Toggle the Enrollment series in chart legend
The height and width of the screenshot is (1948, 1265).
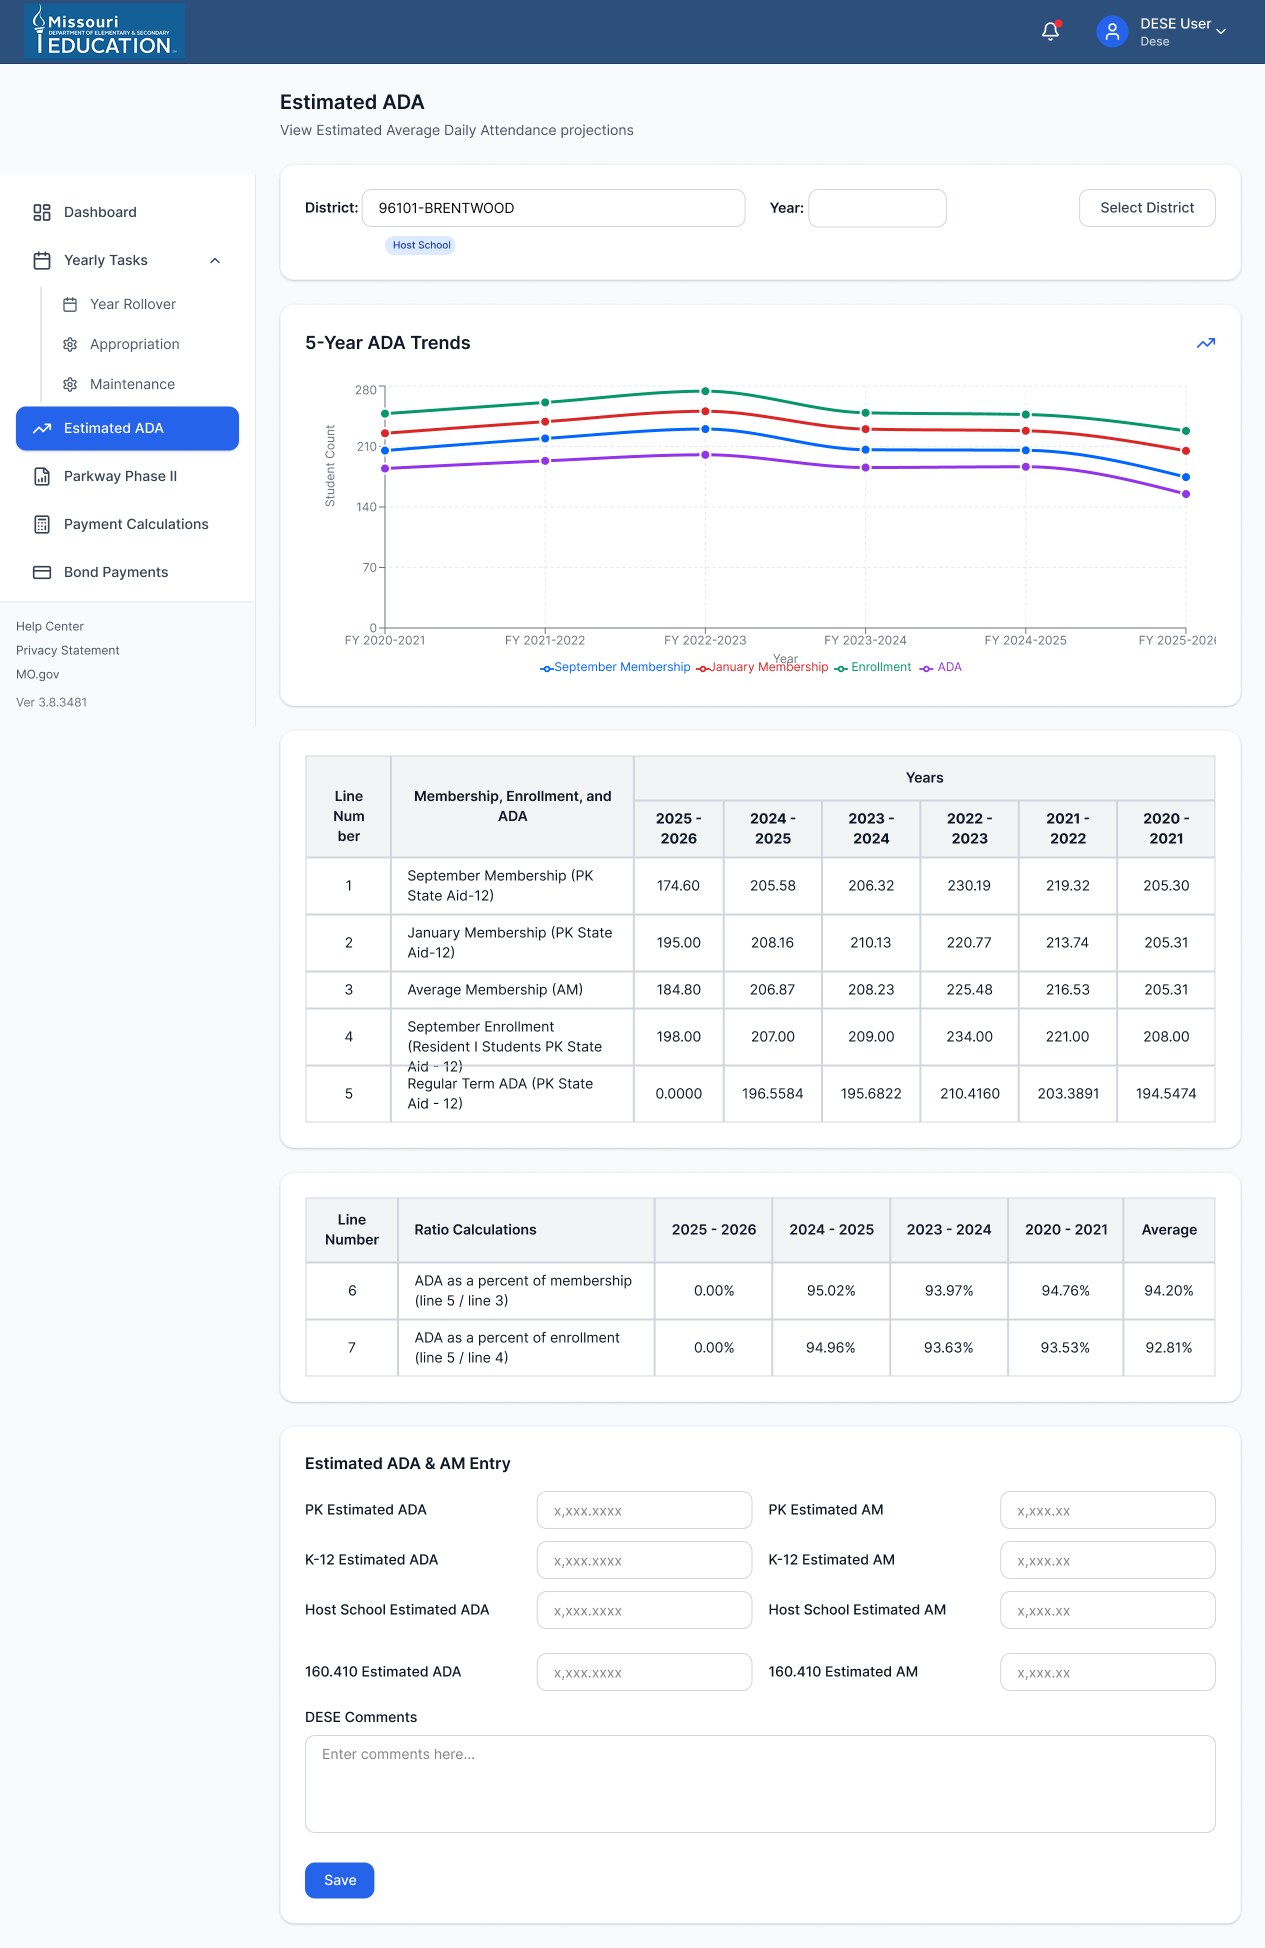[873, 667]
